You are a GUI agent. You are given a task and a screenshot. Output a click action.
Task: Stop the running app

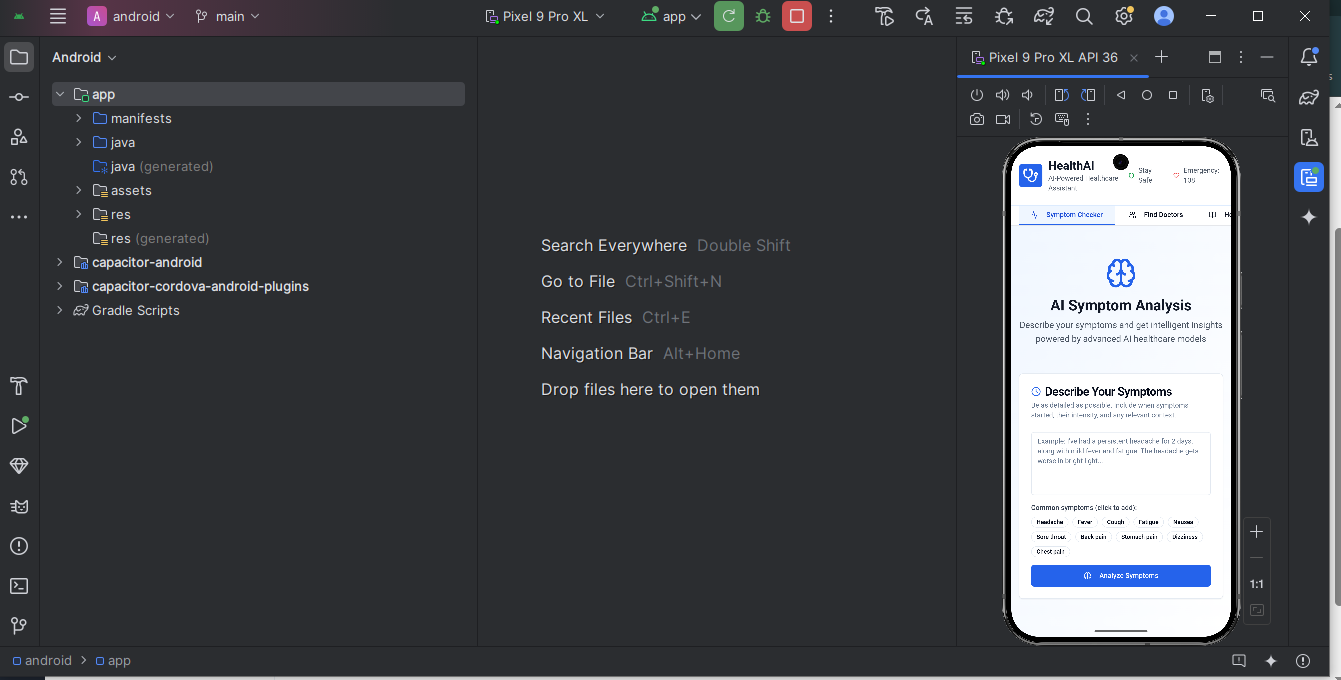(797, 16)
